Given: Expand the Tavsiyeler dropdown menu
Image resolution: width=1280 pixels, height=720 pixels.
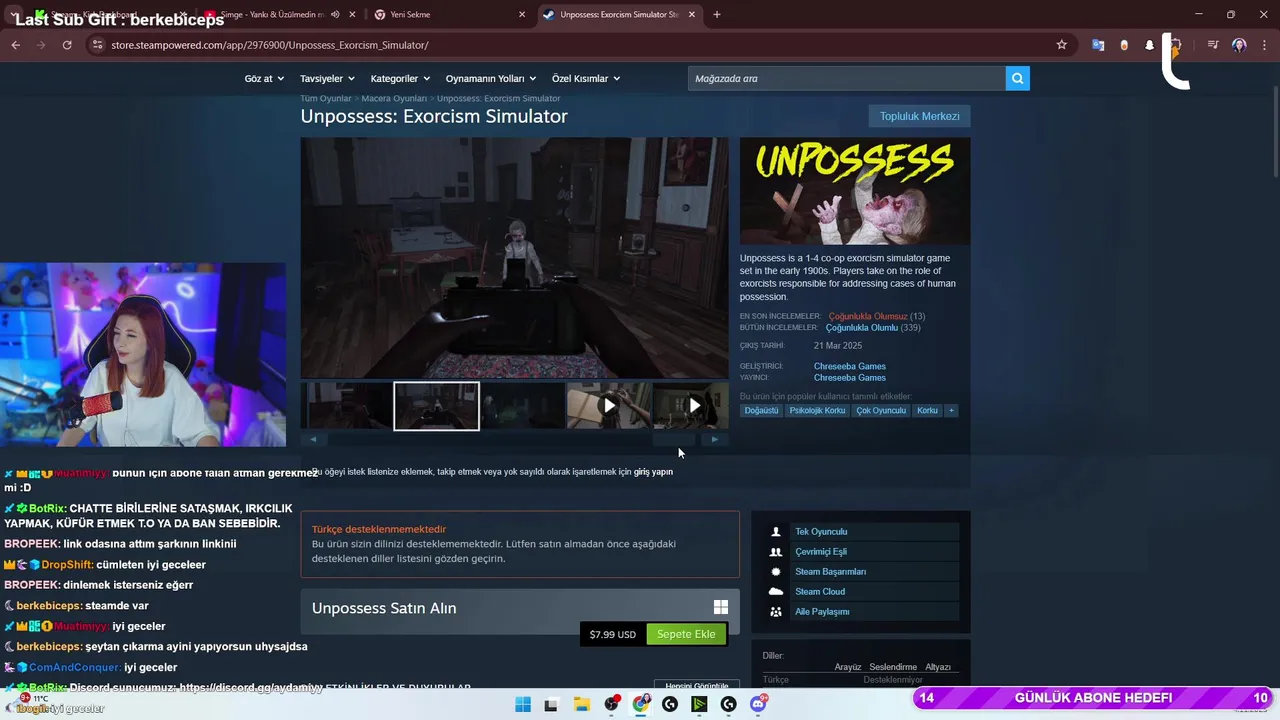Looking at the screenshot, I should 326,78.
